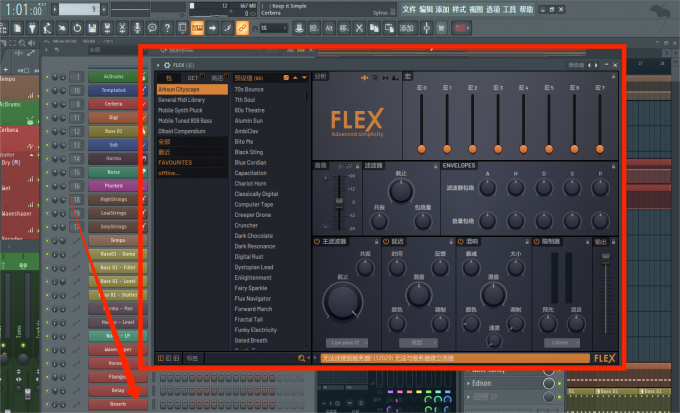680x413 pixels.
Task: Toggle the 限制器 power button
Action: [538, 241]
